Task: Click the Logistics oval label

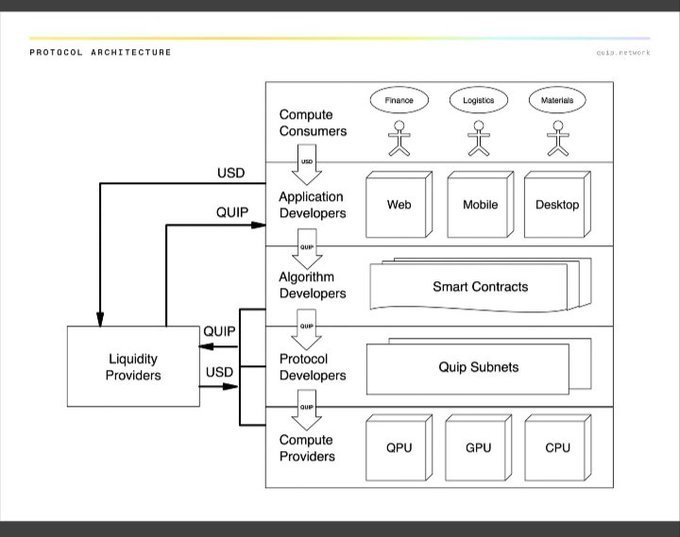Action: [478, 100]
